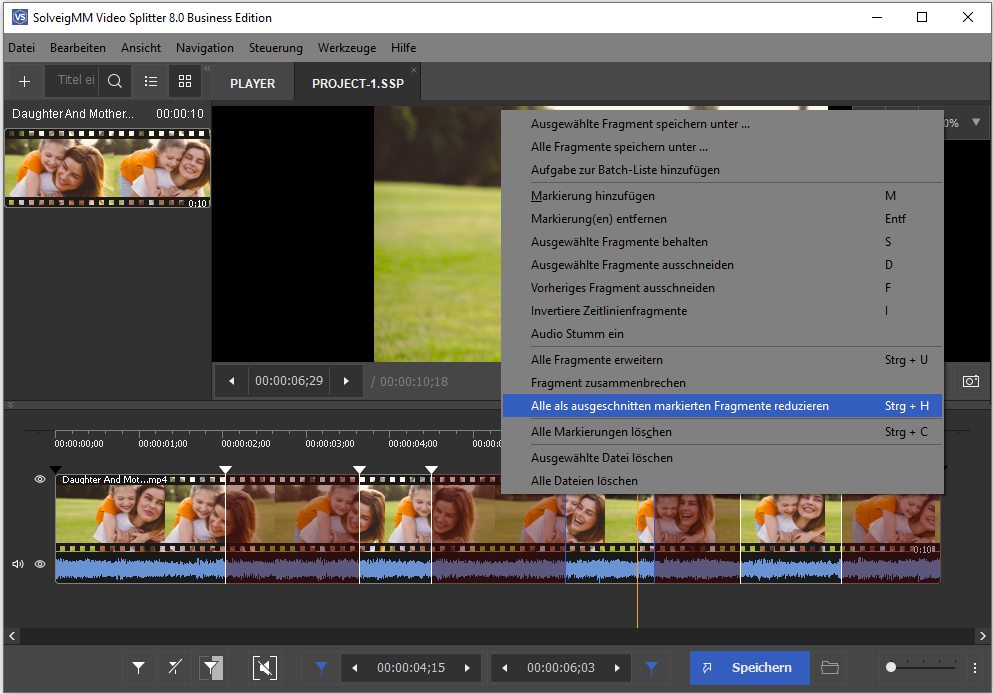
Task: Click 'Markierung(en) entfernen' menu entry
Action: (x=722, y=219)
